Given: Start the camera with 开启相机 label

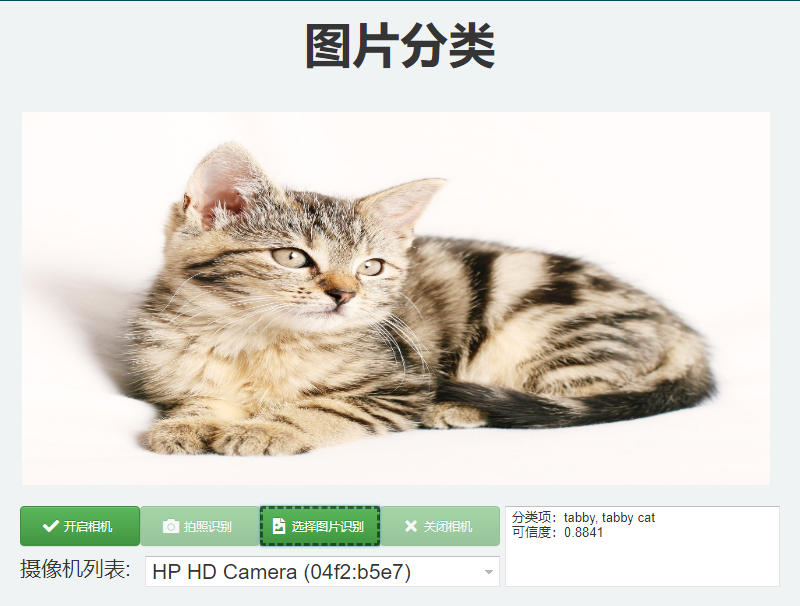Looking at the screenshot, I should point(88,526).
